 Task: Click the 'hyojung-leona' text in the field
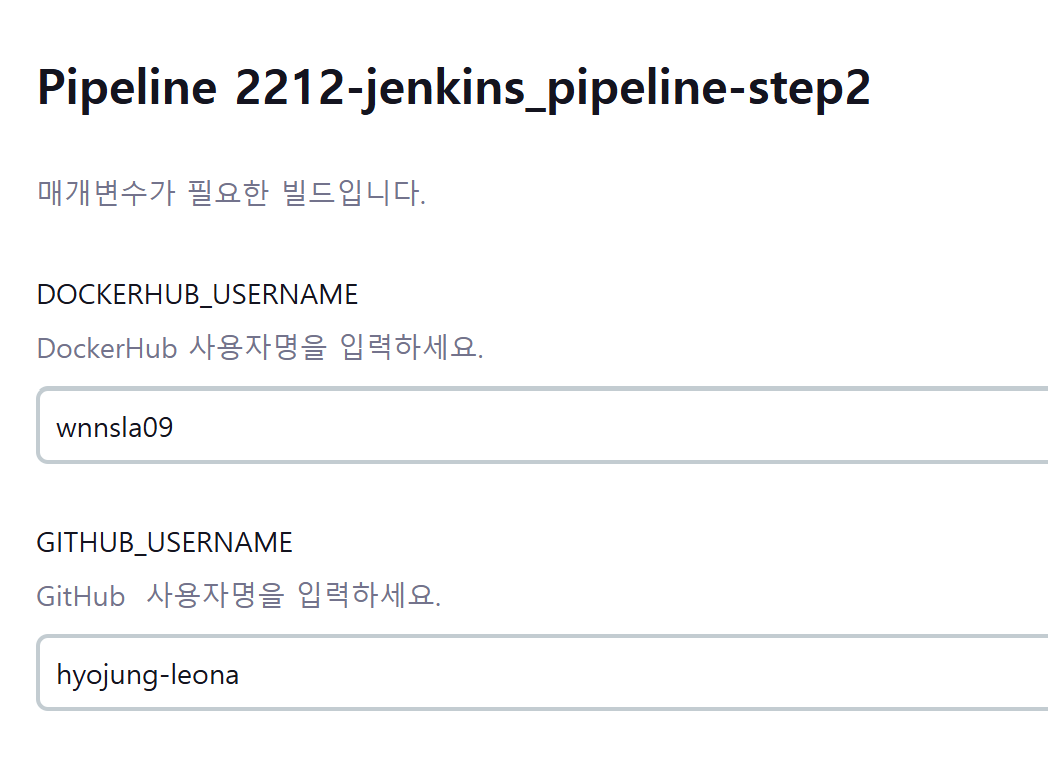point(147,675)
